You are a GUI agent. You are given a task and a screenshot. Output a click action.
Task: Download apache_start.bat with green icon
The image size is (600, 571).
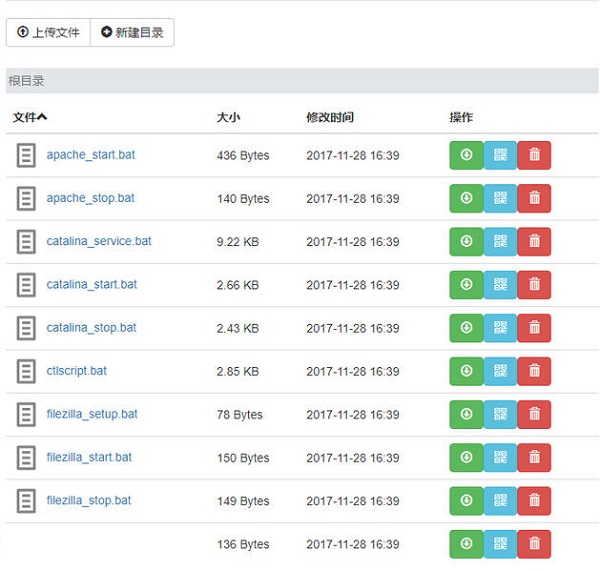pos(466,155)
